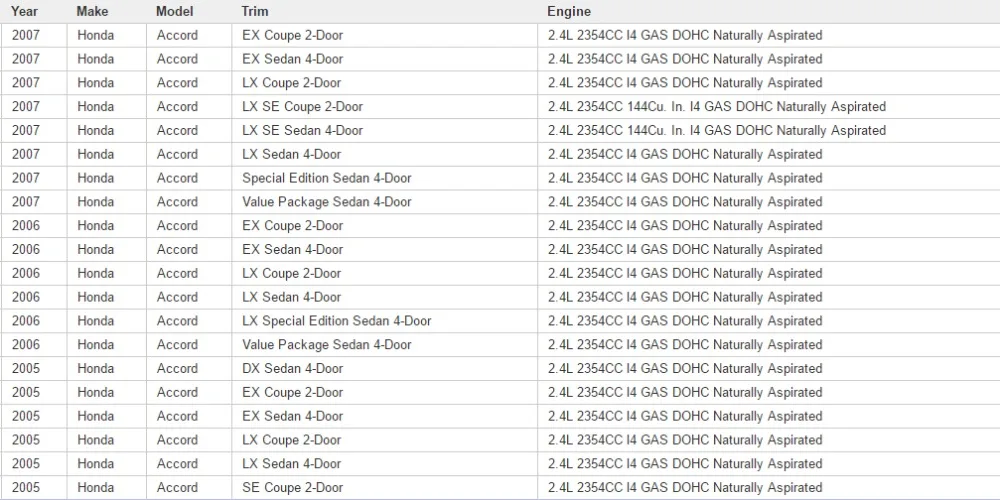Click Accord in the LX SE Sedan row

177,130
